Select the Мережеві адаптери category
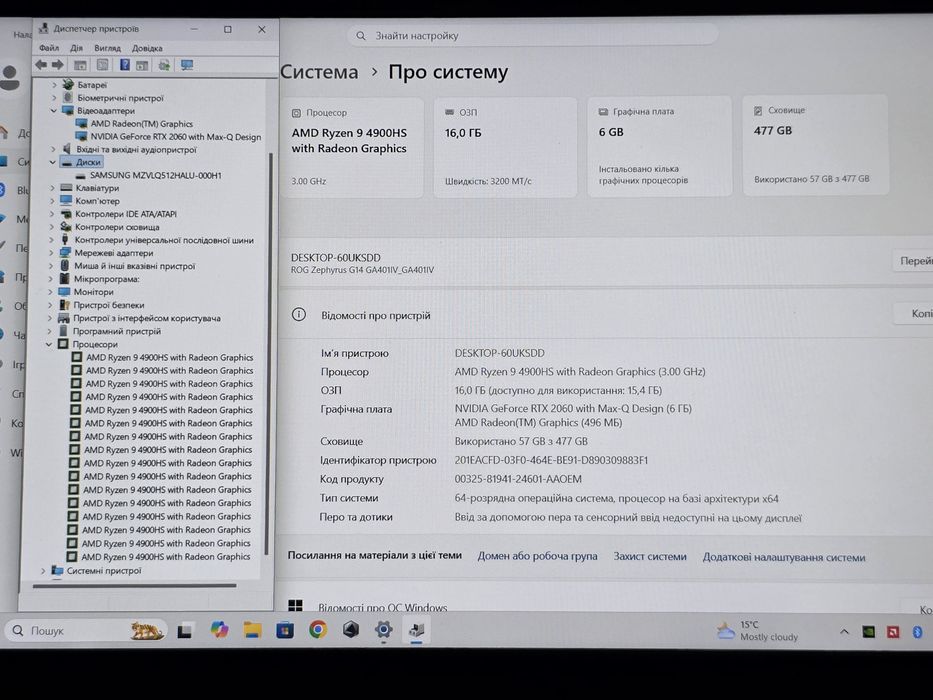The image size is (933, 700). [x=114, y=254]
